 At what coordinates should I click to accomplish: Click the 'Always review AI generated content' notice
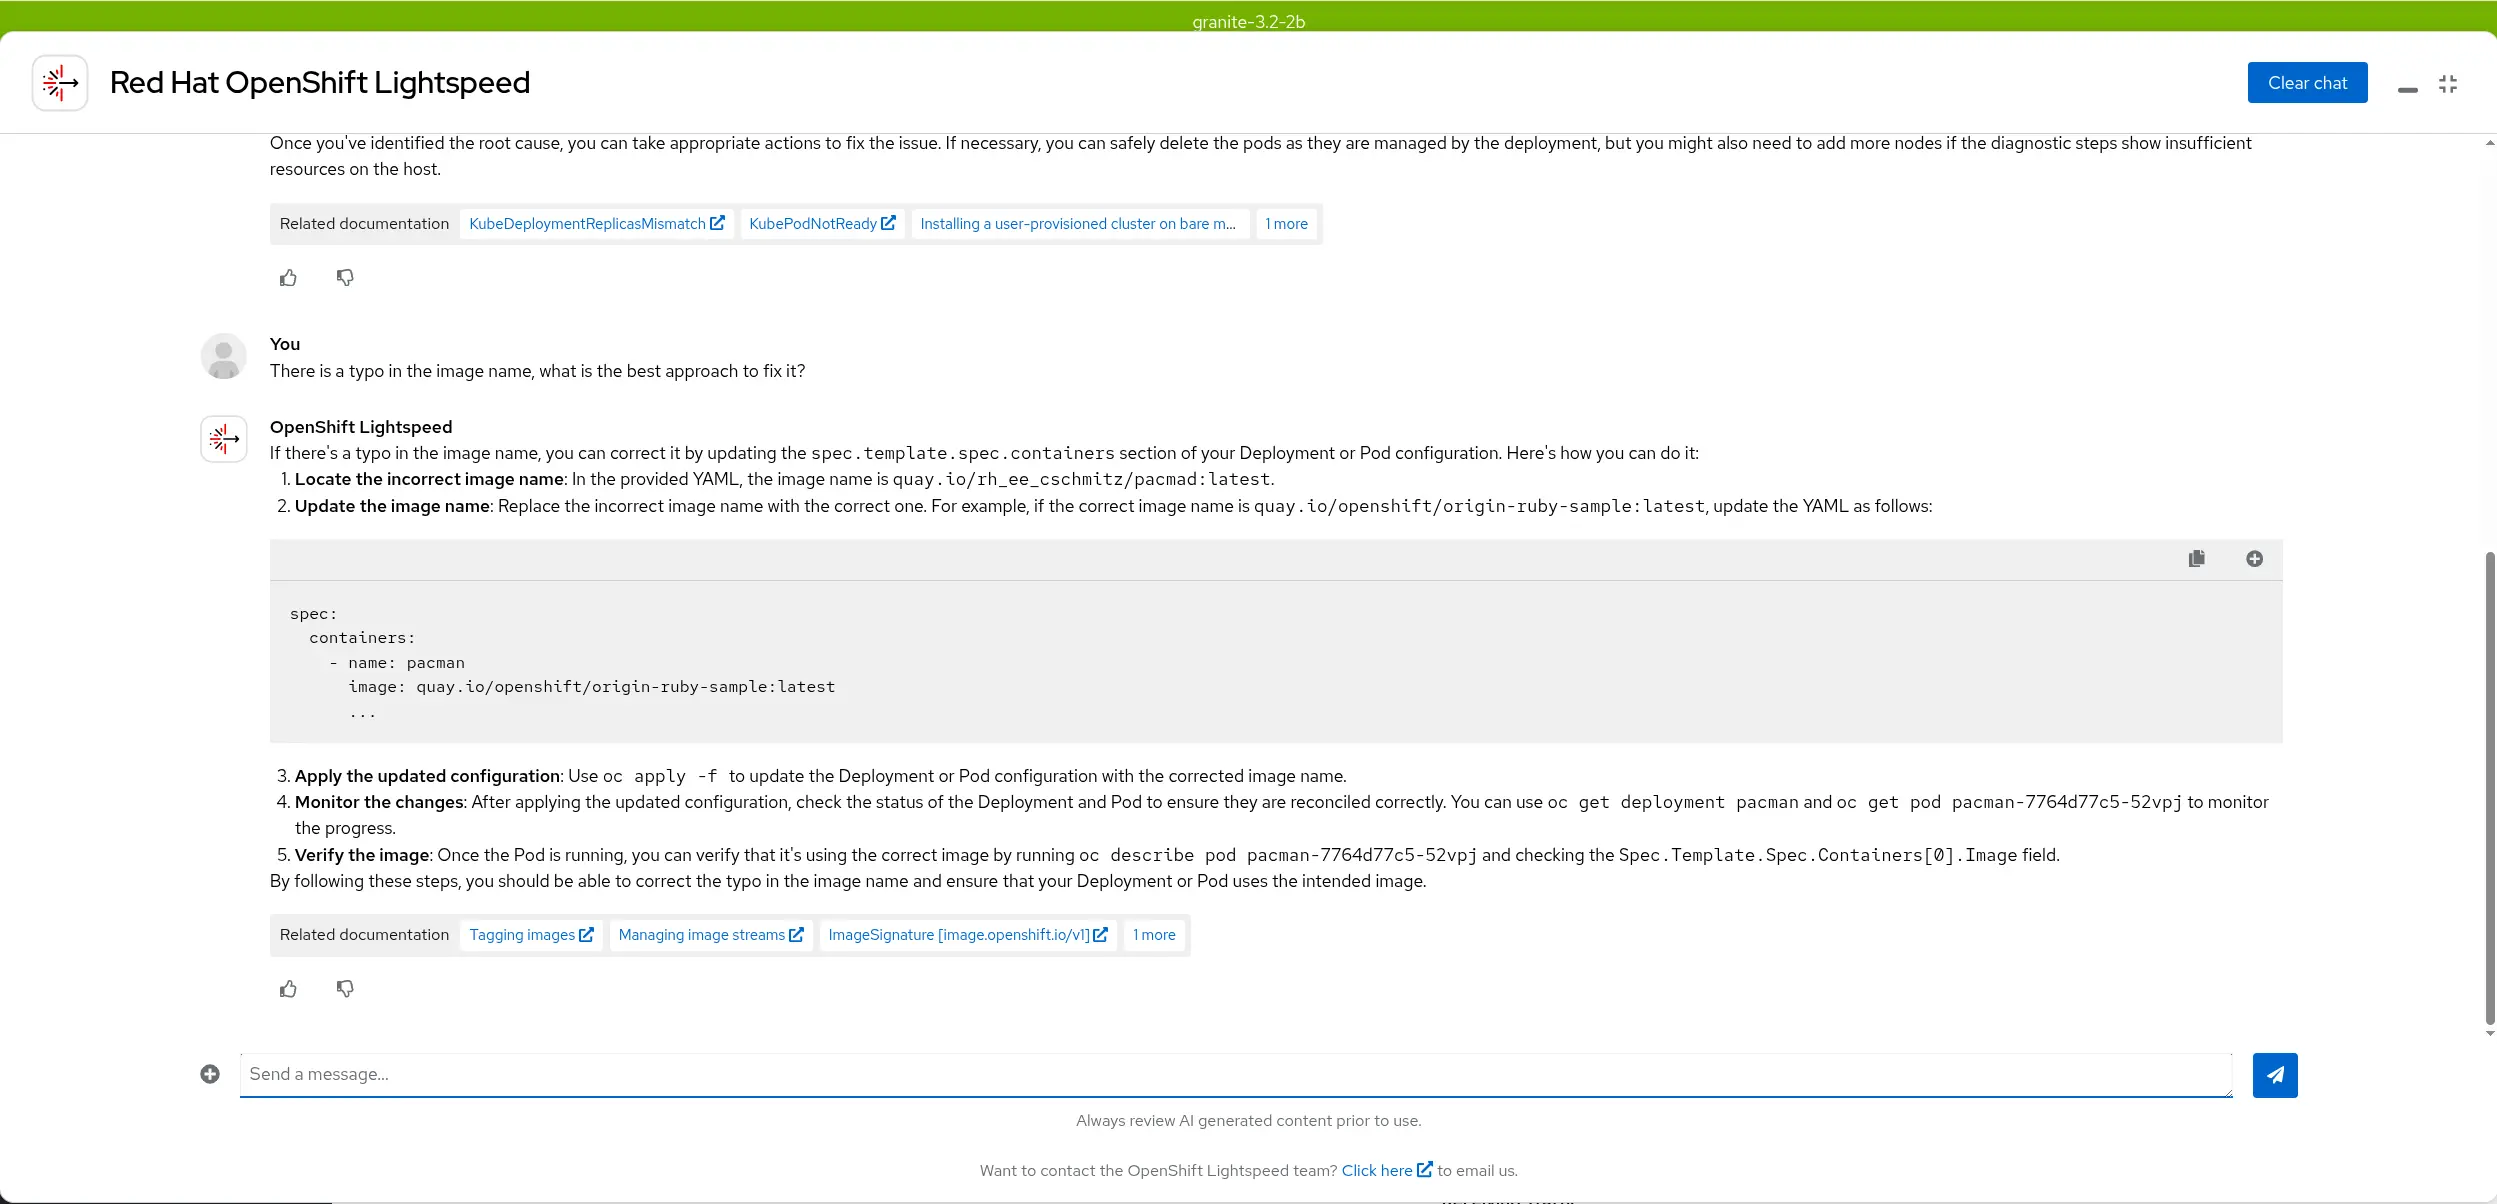click(x=1248, y=1121)
